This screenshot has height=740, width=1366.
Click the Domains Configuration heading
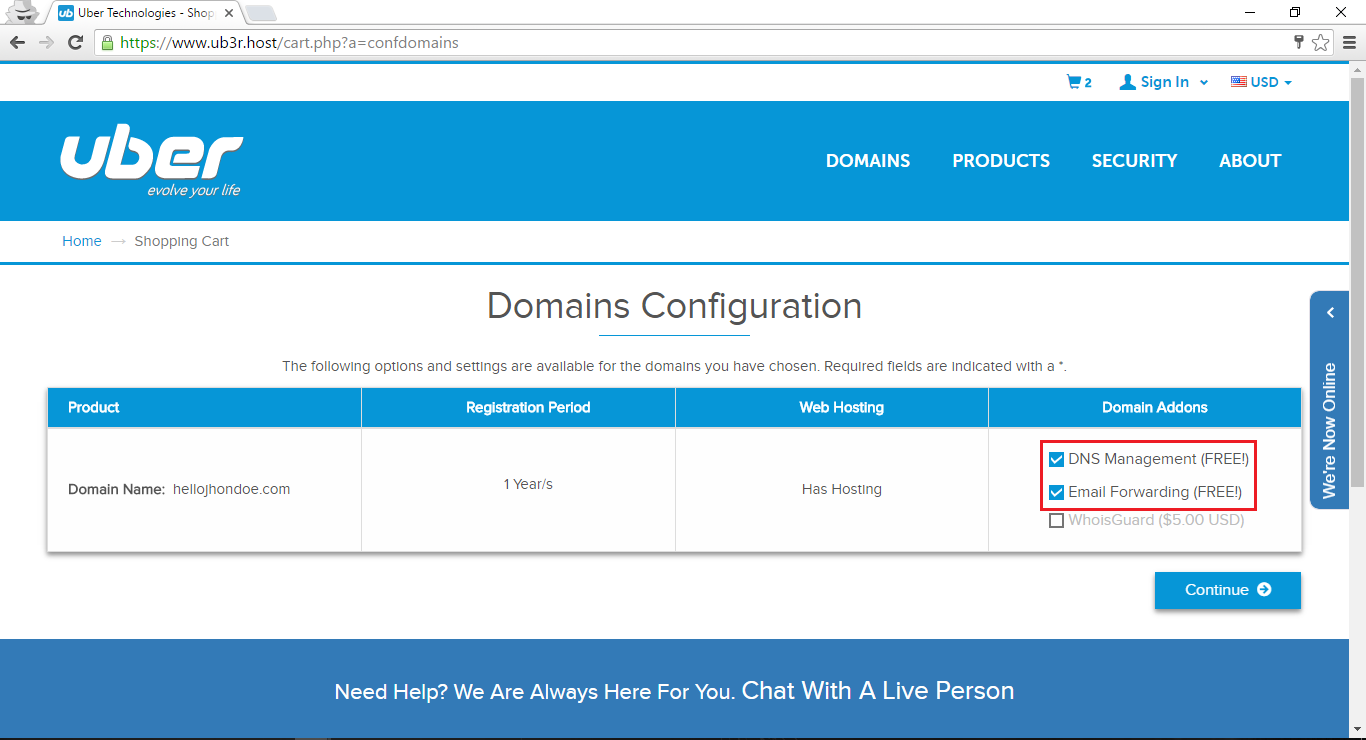pyautogui.click(x=674, y=305)
